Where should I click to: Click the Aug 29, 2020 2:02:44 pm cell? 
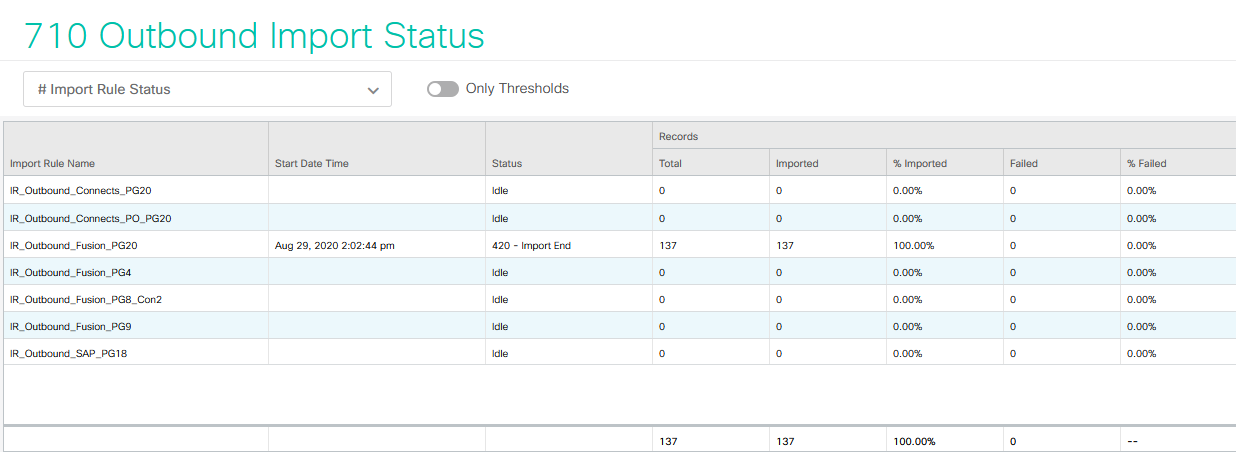pyautogui.click(x=335, y=245)
